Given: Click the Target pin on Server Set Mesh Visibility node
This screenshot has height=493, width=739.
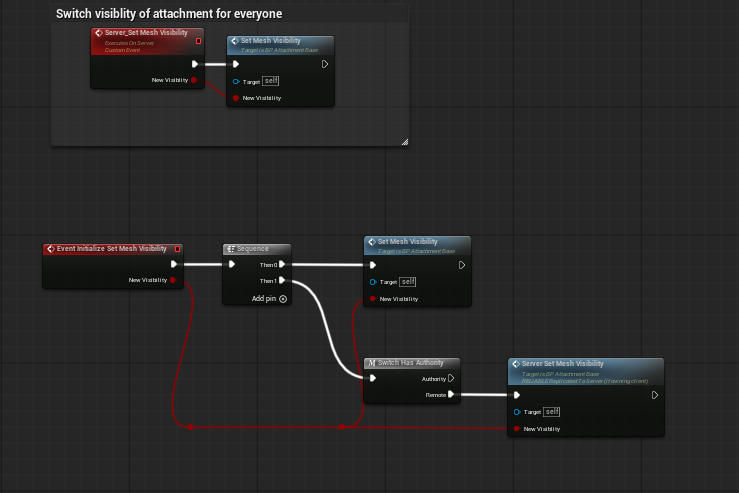Looking at the screenshot, I should coord(517,412).
